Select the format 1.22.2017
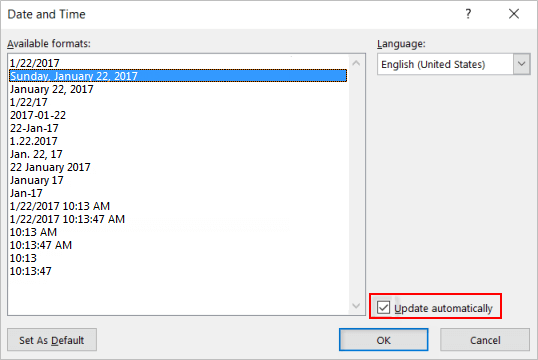Image resolution: width=538 pixels, height=360 pixels. pos(178,141)
